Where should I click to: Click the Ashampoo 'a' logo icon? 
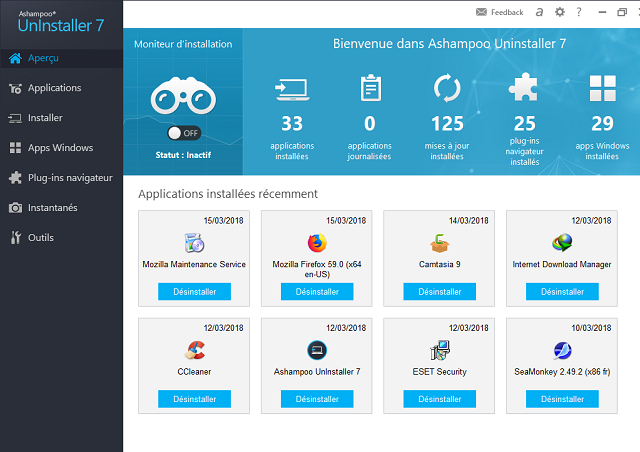539,12
